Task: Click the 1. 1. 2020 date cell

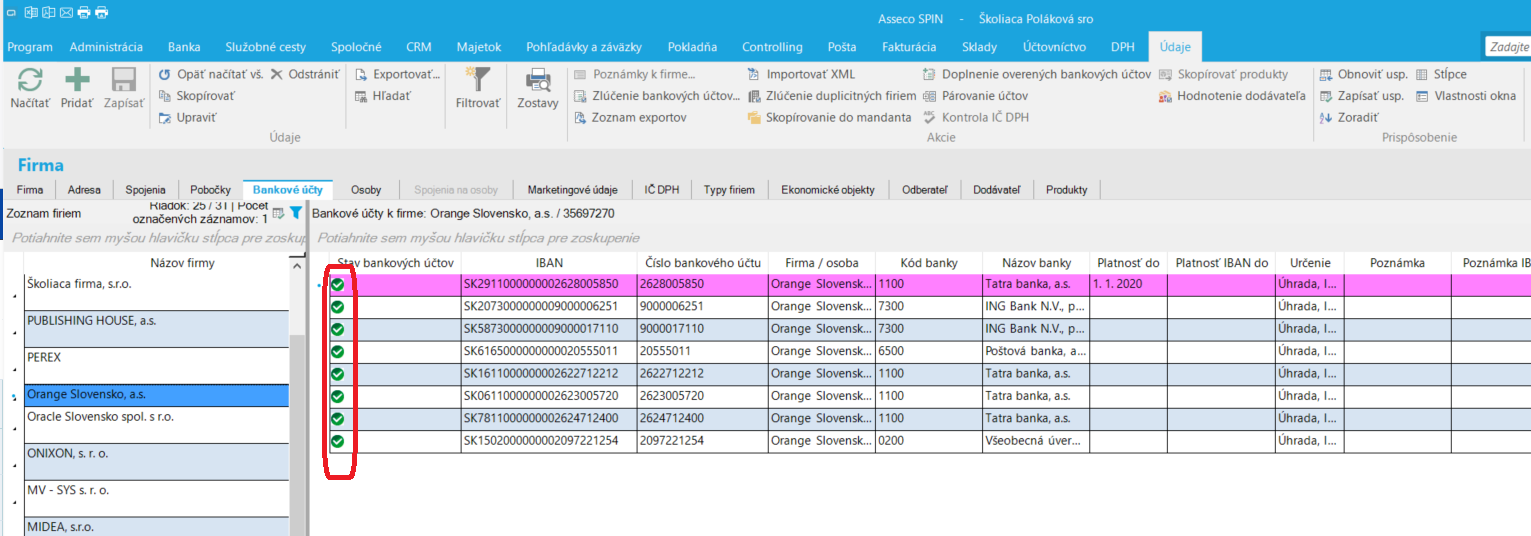Action: pos(1128,285)
